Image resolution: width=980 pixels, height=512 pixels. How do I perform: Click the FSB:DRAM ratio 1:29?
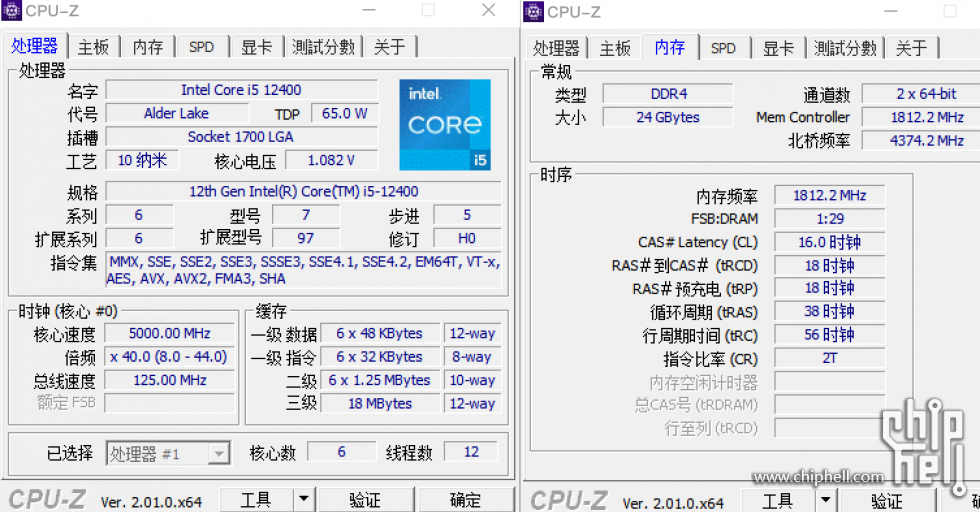[829, 219]
